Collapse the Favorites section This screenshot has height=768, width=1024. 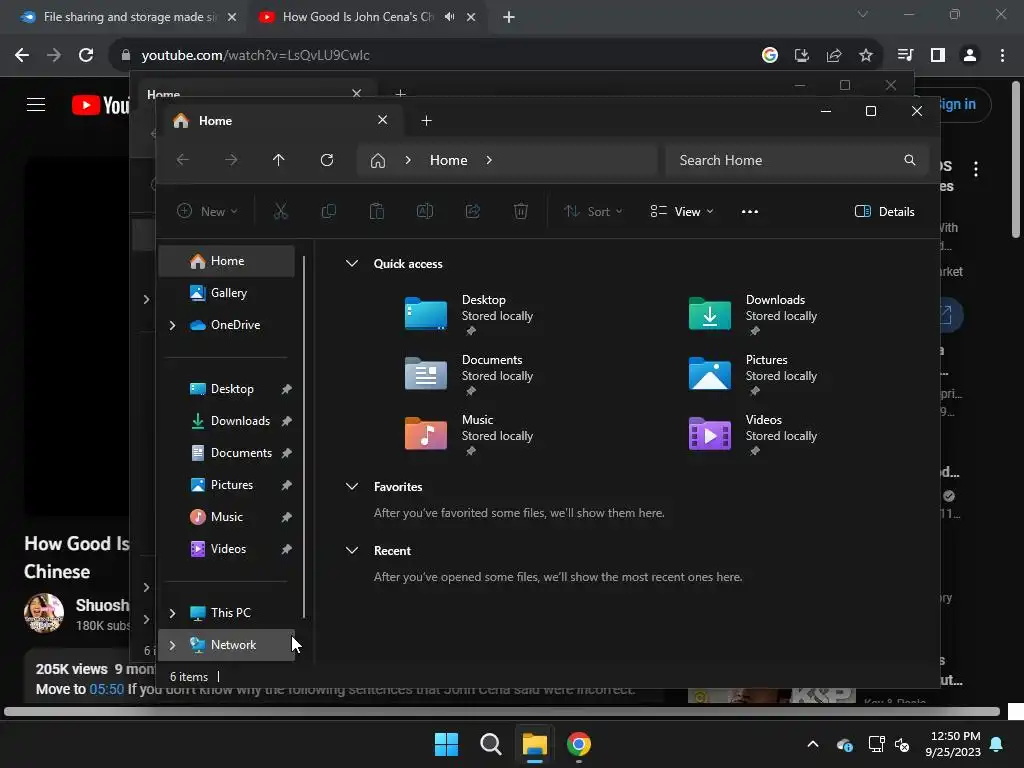pyautogui.click(x=351, y=487)
